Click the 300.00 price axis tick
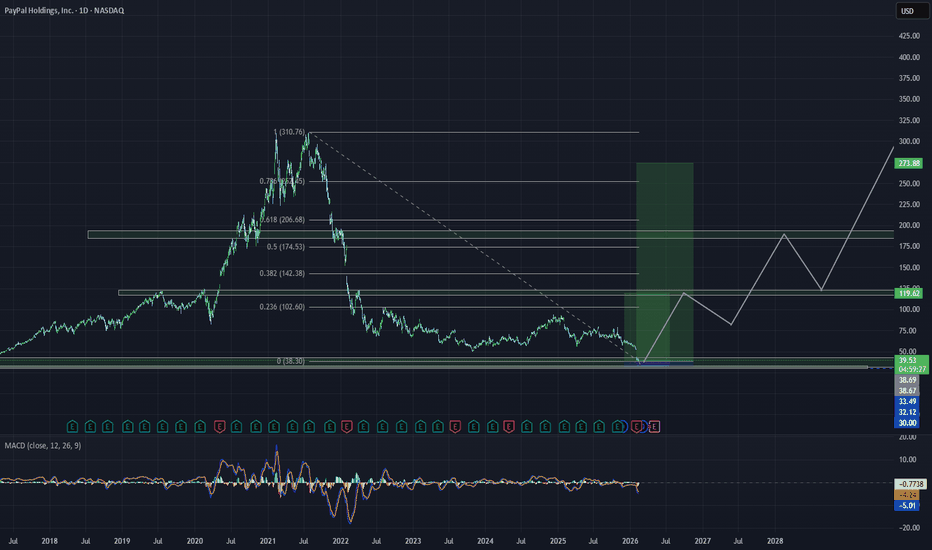932x550 pixels. [909, 142]
